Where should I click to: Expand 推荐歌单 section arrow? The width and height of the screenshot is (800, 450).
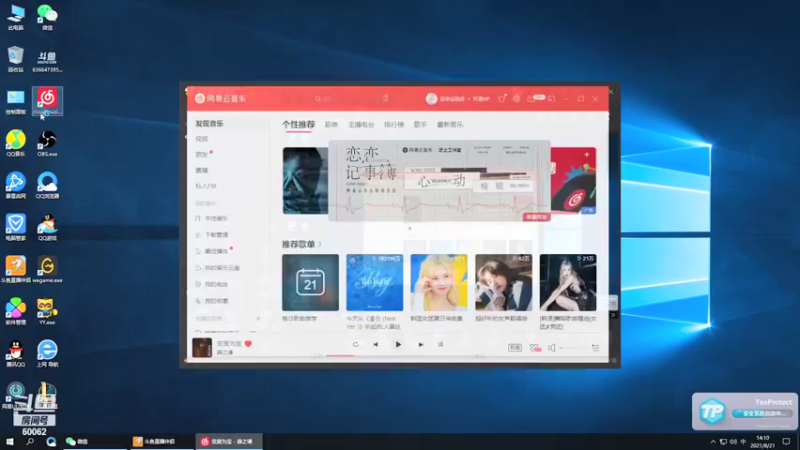tap(320, 244)
